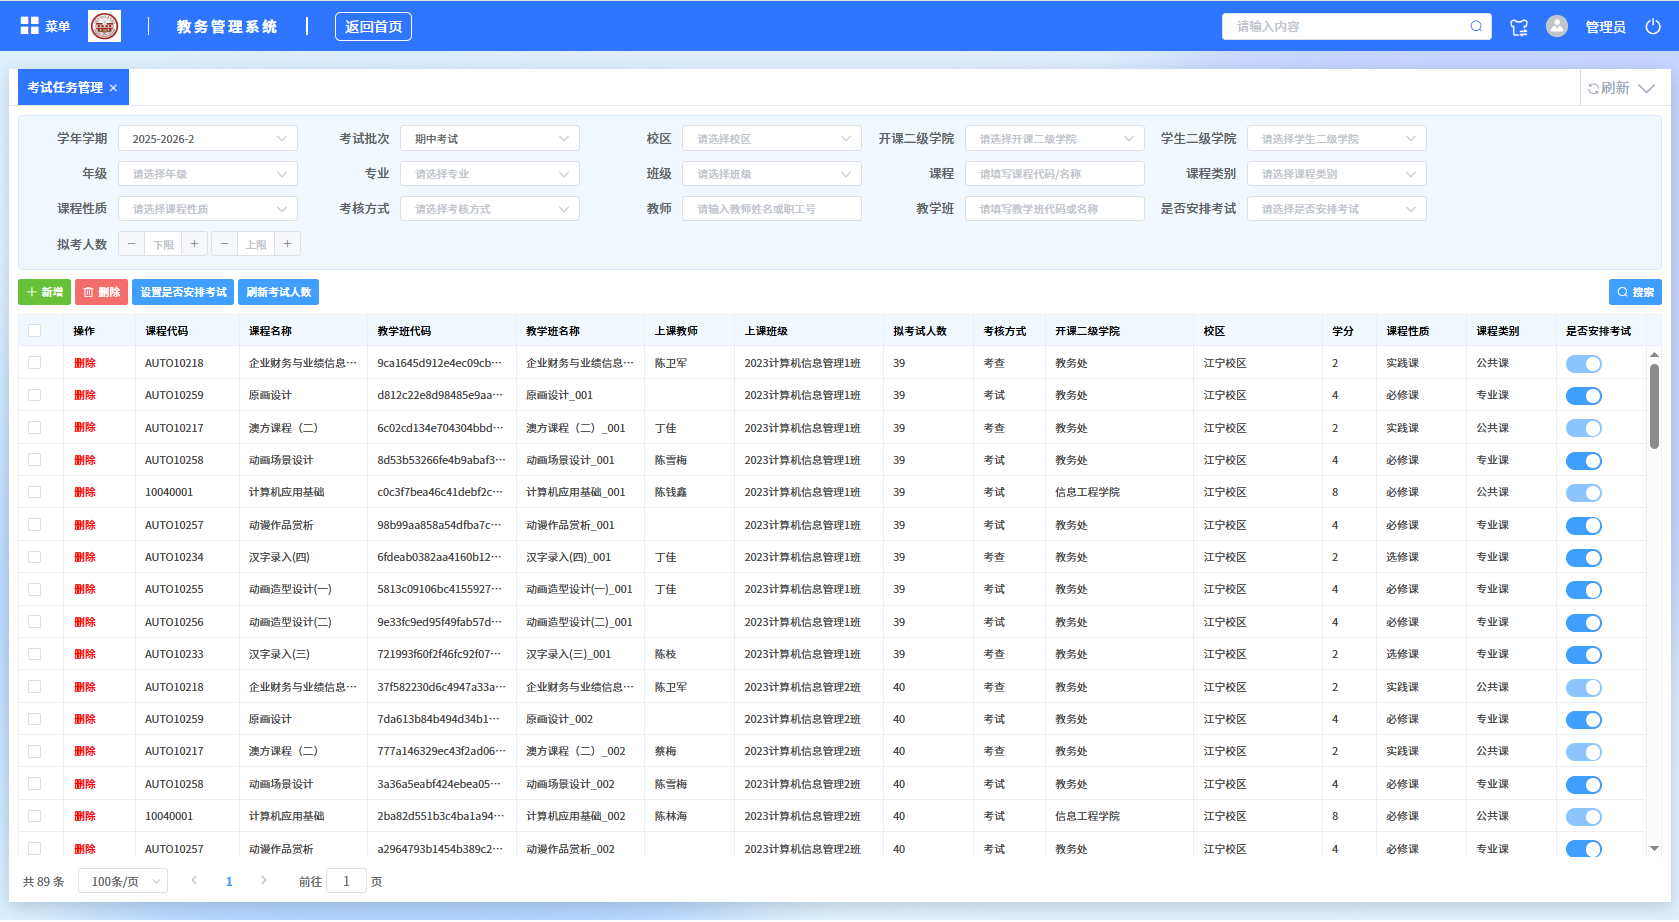Viewport: 1679px width, 922px height.
Task: Click the 新增 add button
Action: point(45,292)
